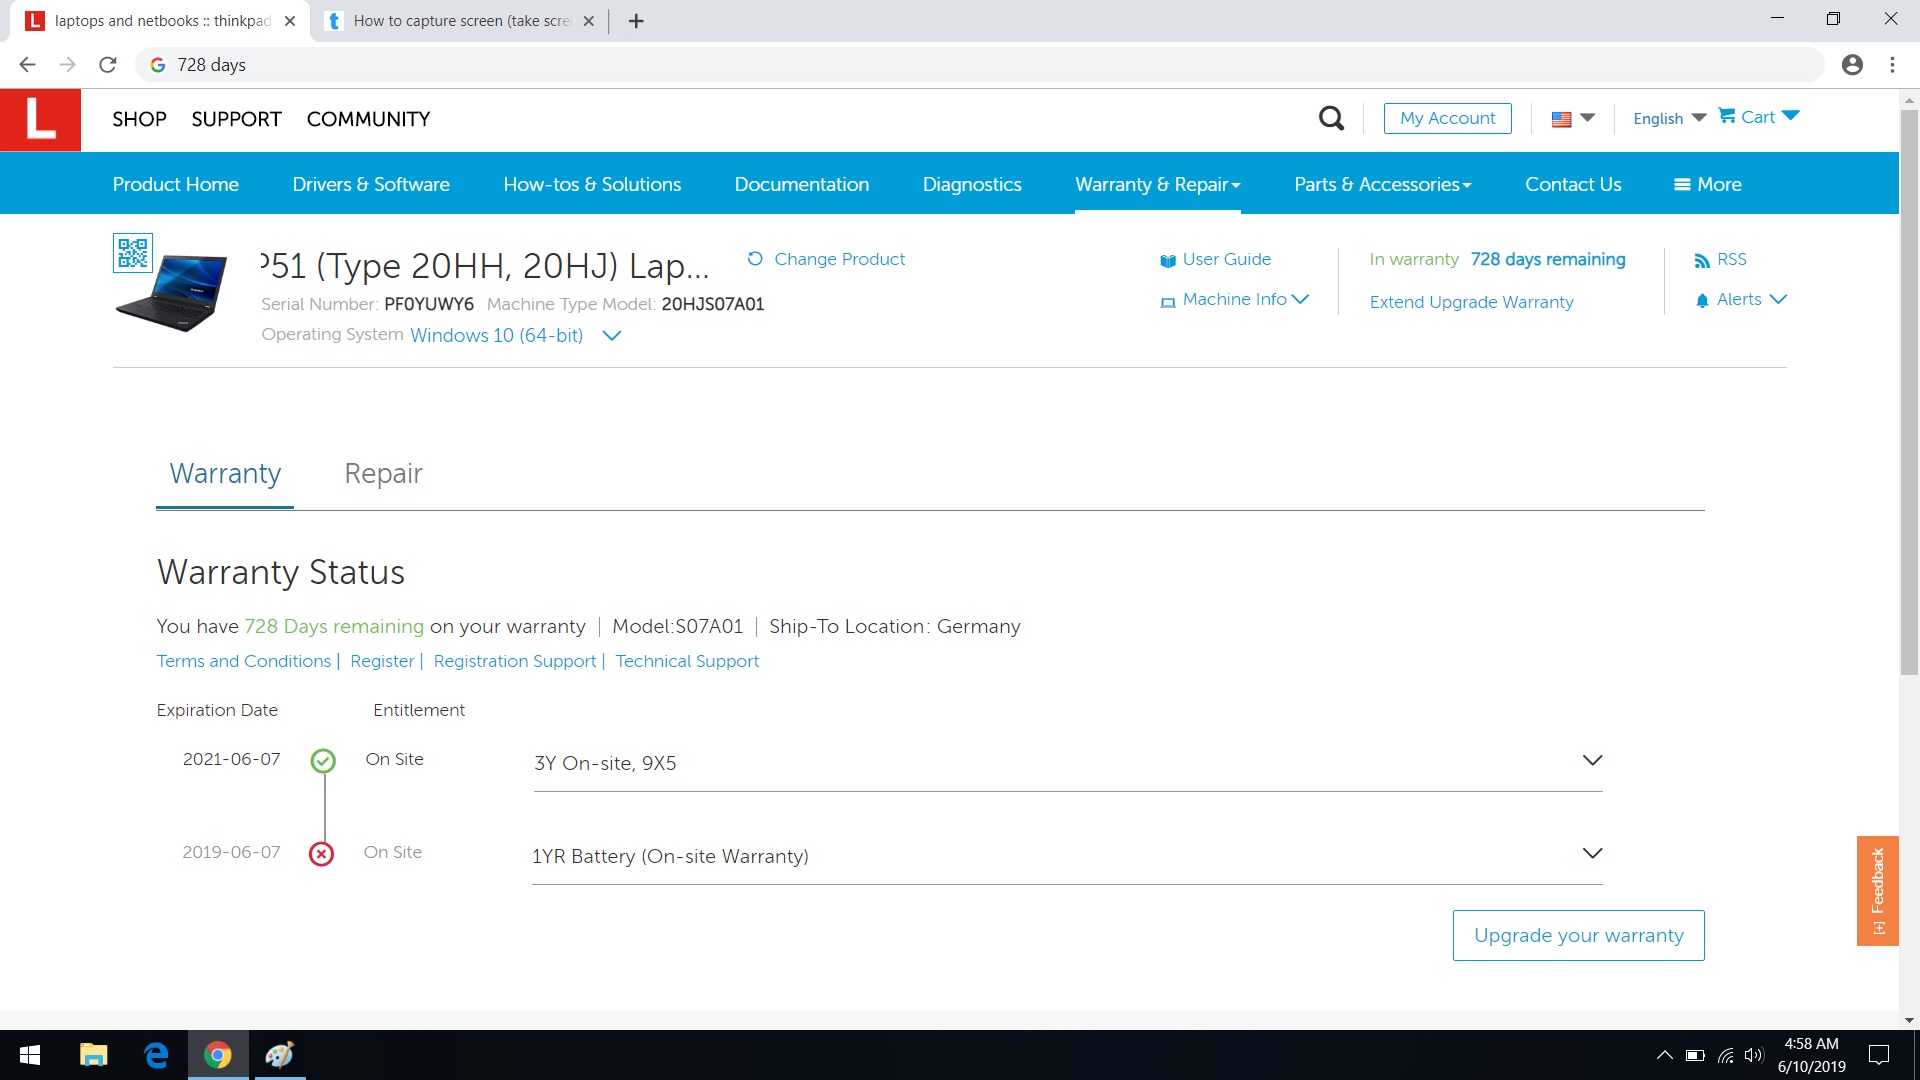Viewport: 1920px width, 1080px height.
Task: Click the Chrome profile avatar icon
Action: 1852,65
